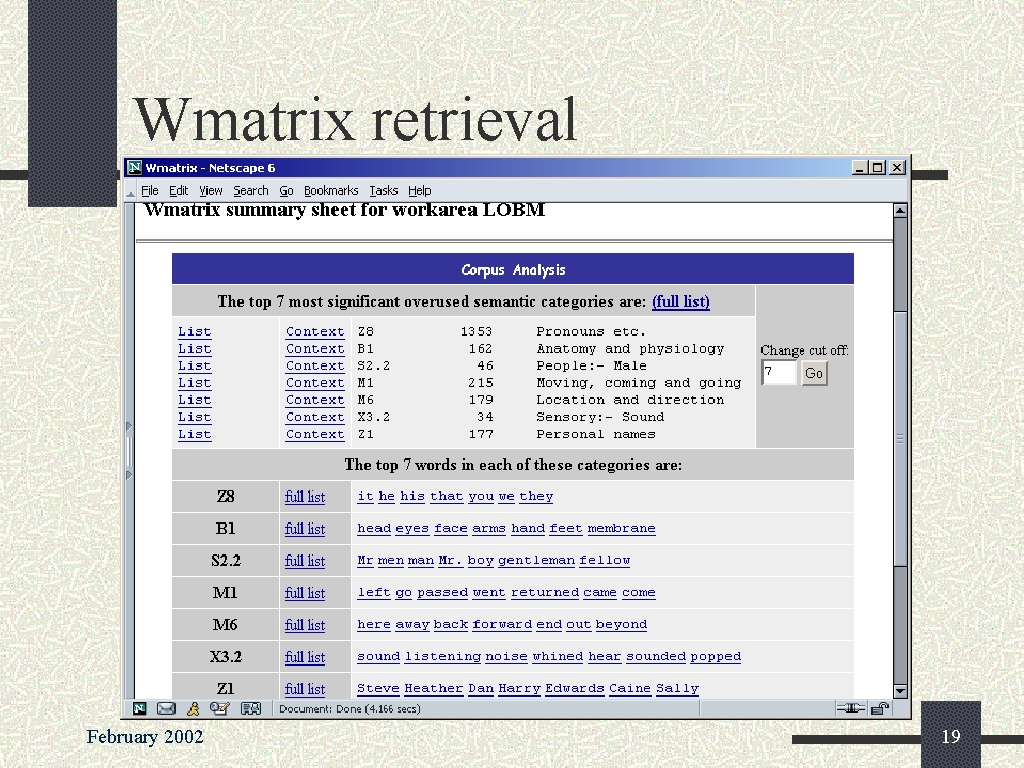This screenshot has width=1024, height=768.
Task: Open the Instant Messenger icon
Action: click(x=193, y=709)
